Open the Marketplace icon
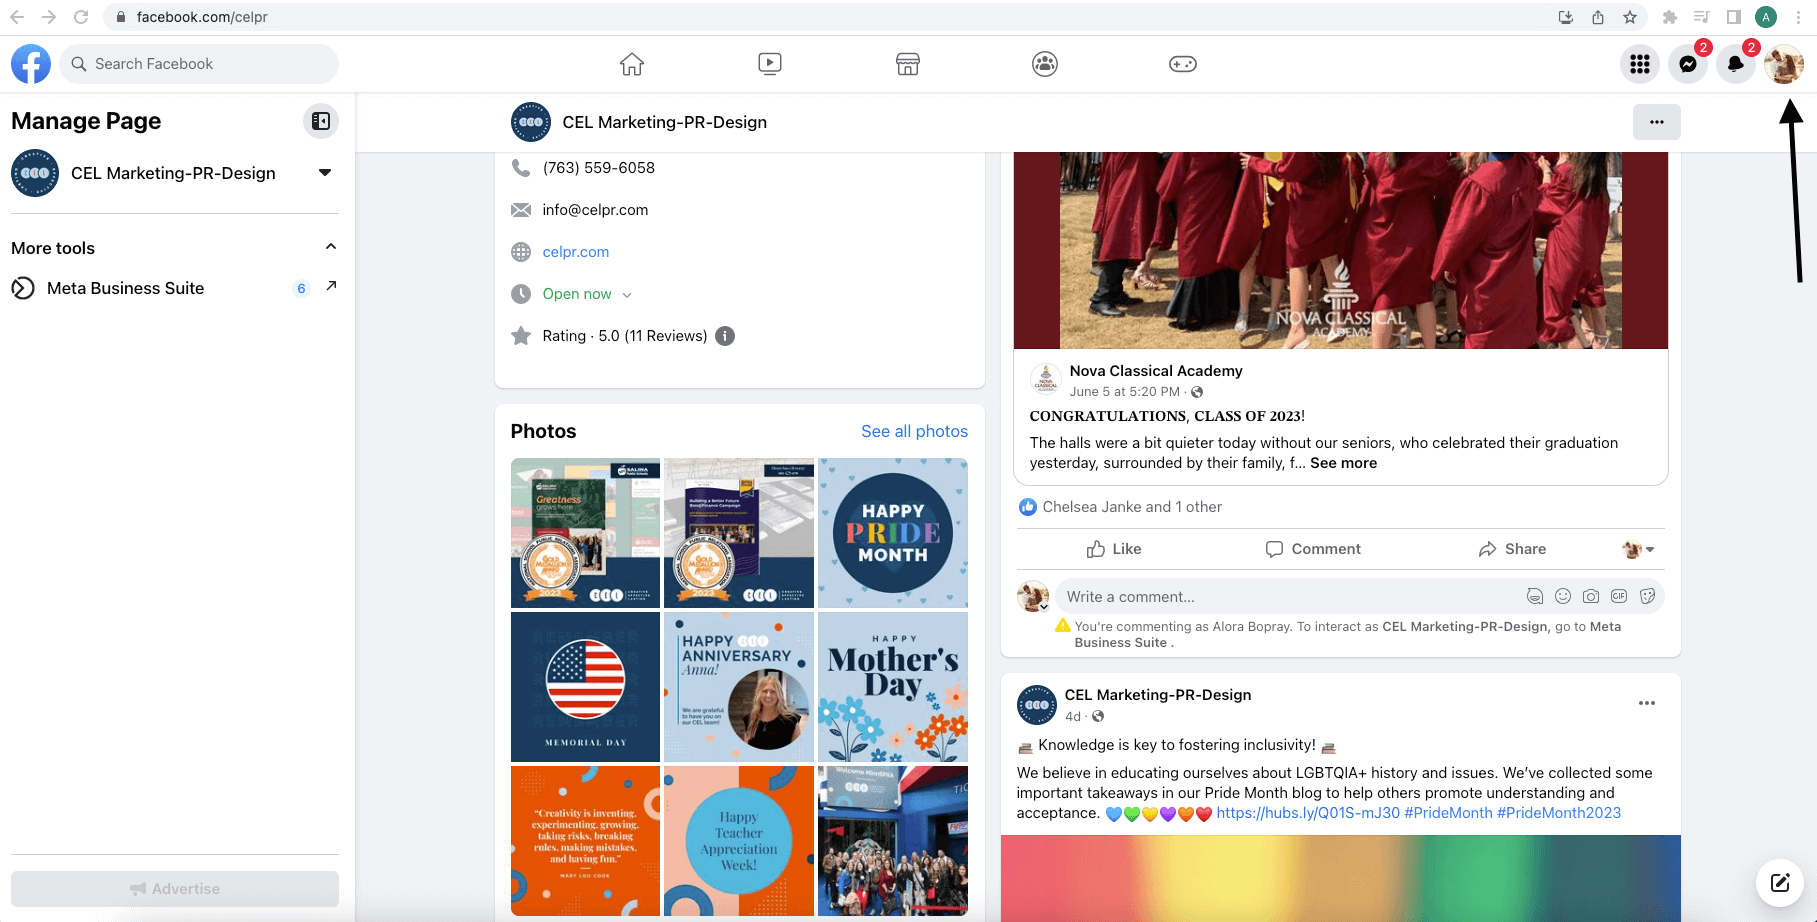The width and height of the screenshot is (1817, 922). pyautogui.click(x=908, y=64)
